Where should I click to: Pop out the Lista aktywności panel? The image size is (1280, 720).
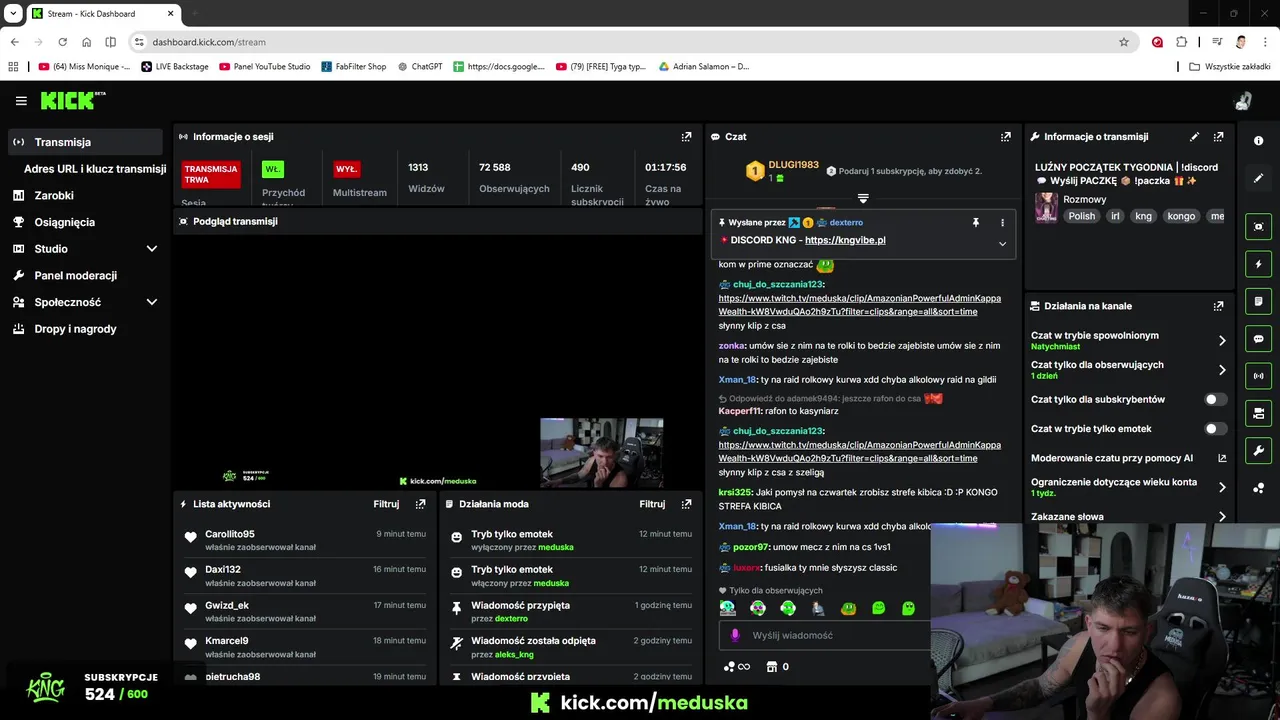coord(420,504)
